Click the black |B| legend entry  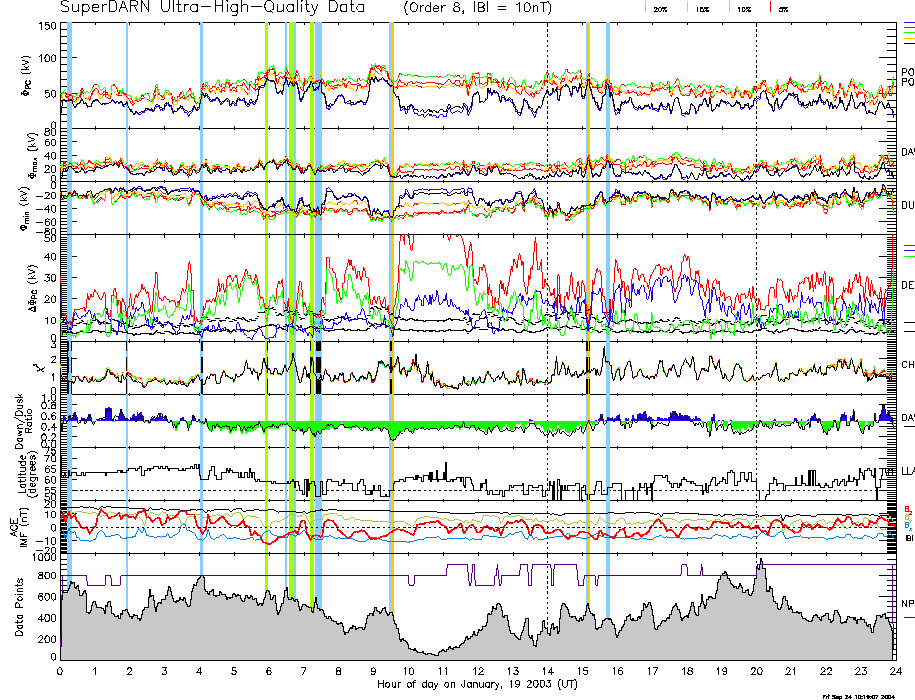(x=909, y=538)
